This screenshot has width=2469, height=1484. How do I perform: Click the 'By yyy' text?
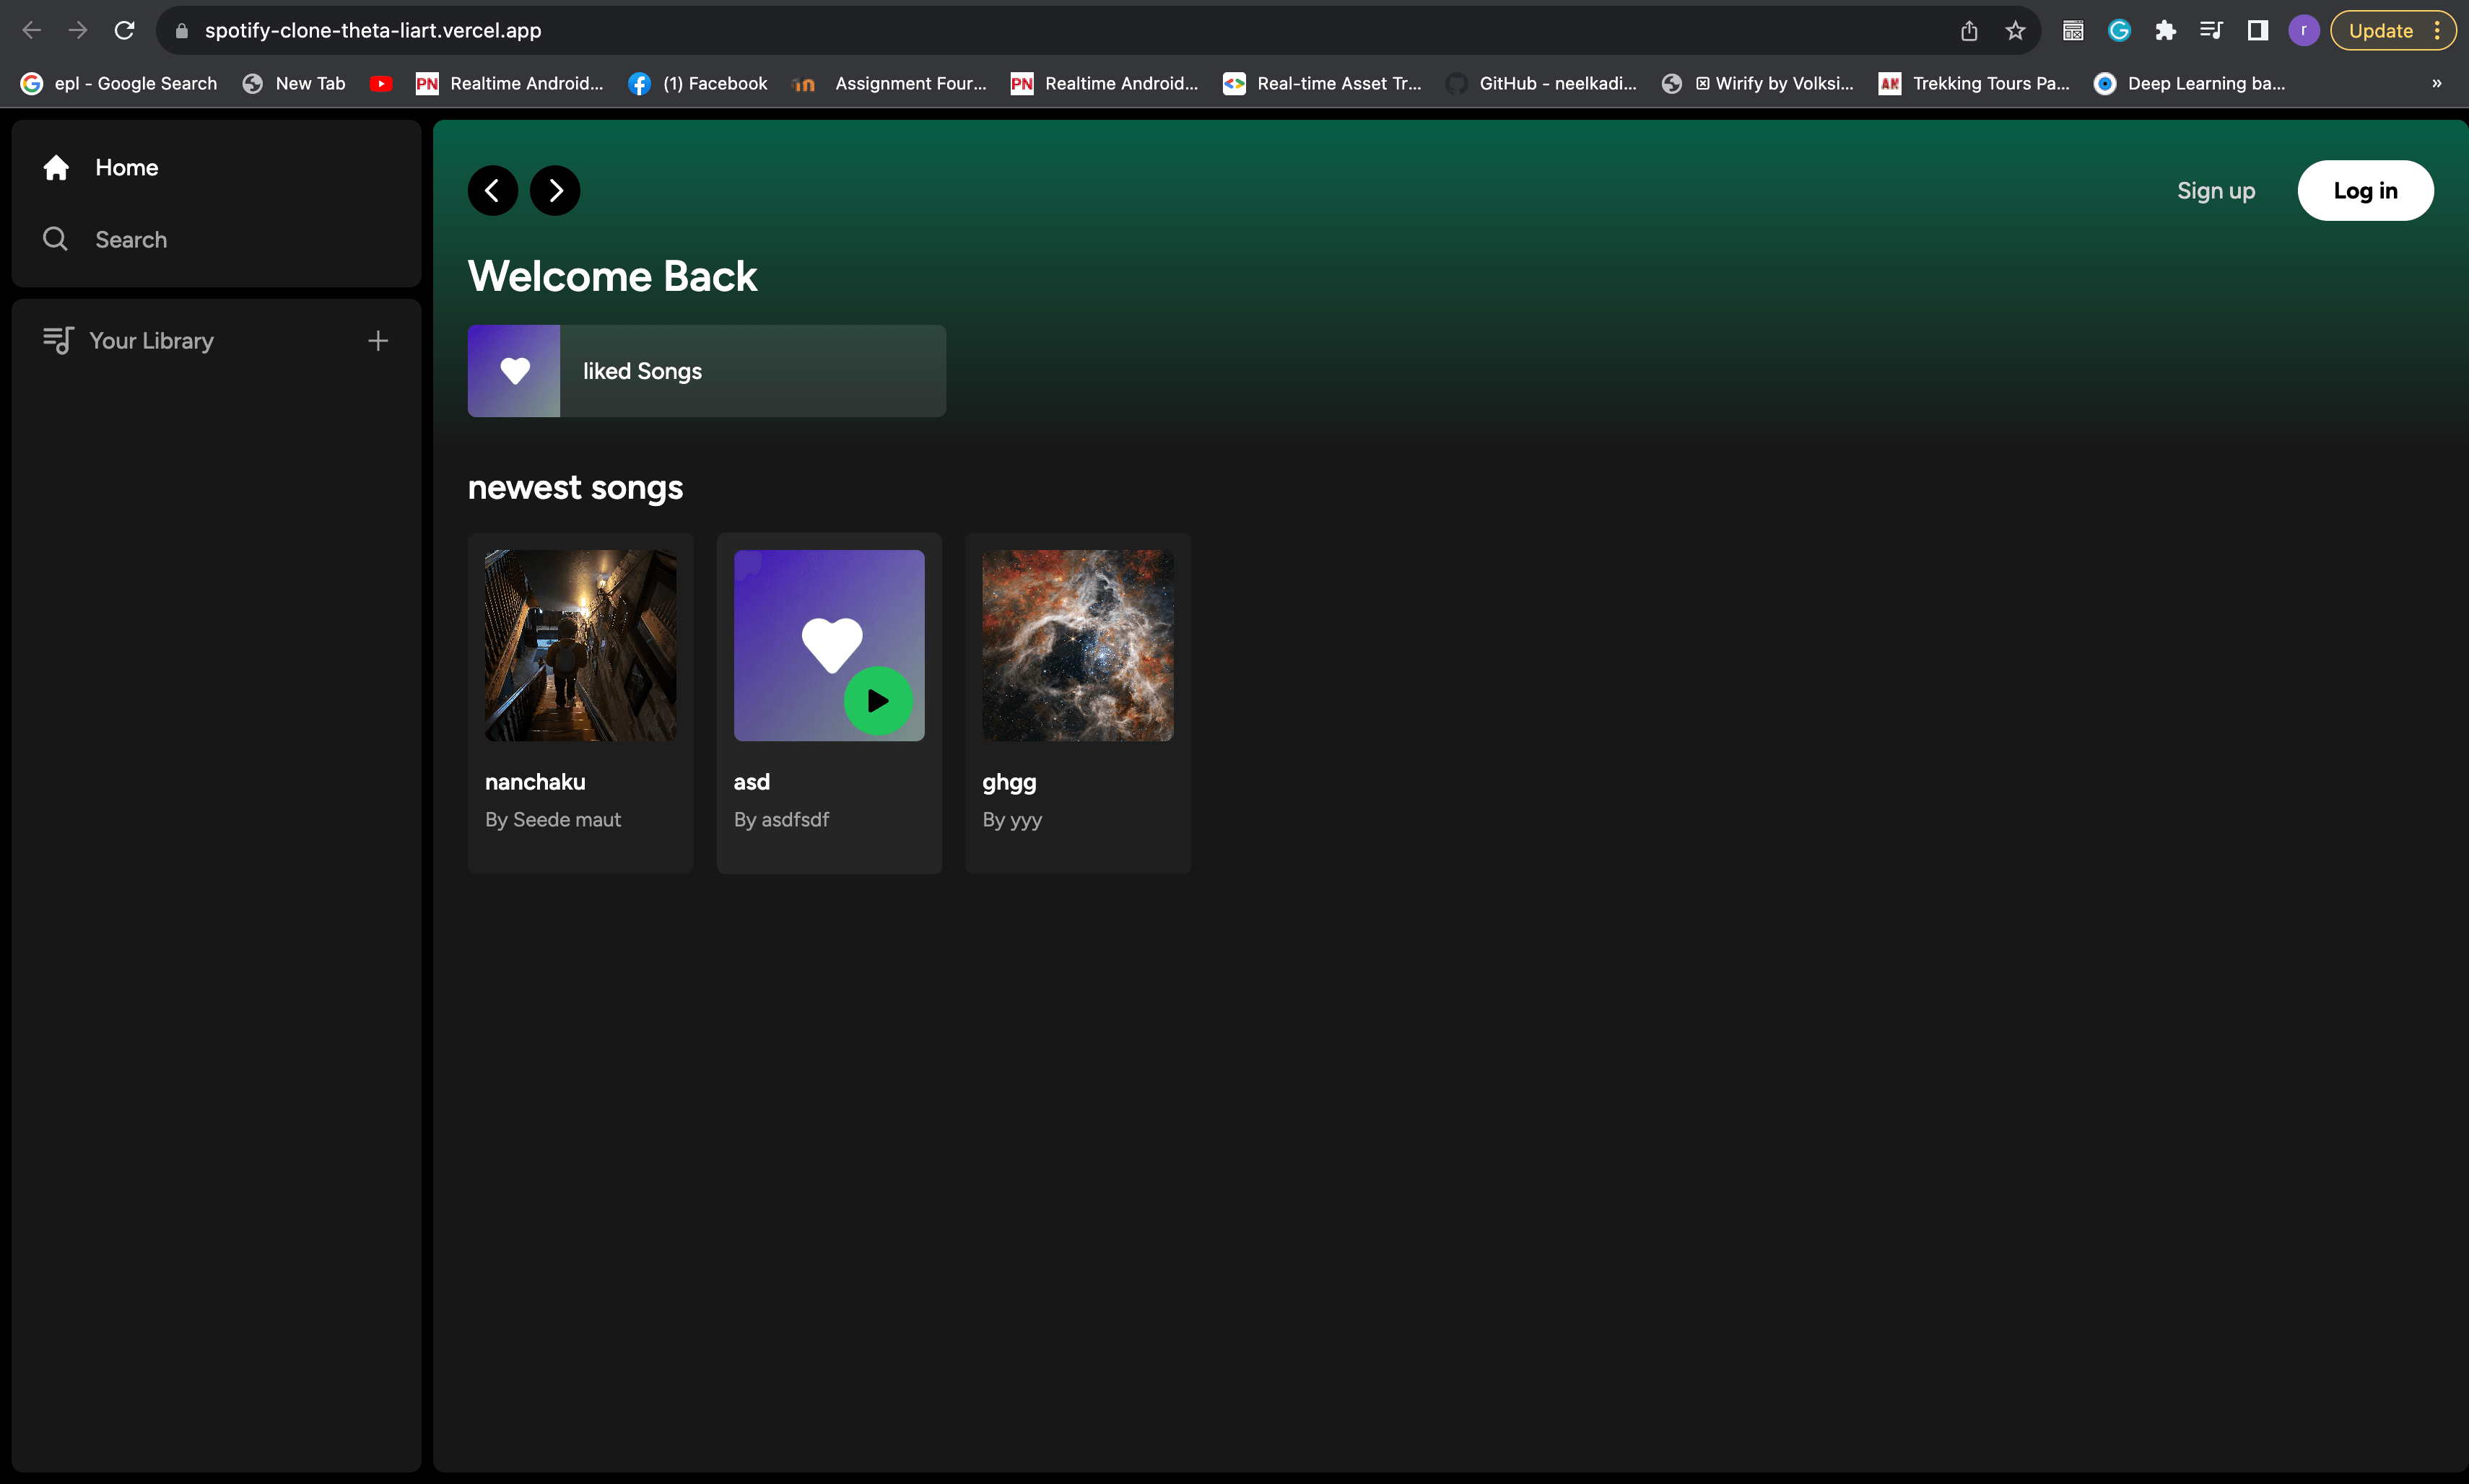(x=1012, y=820)
